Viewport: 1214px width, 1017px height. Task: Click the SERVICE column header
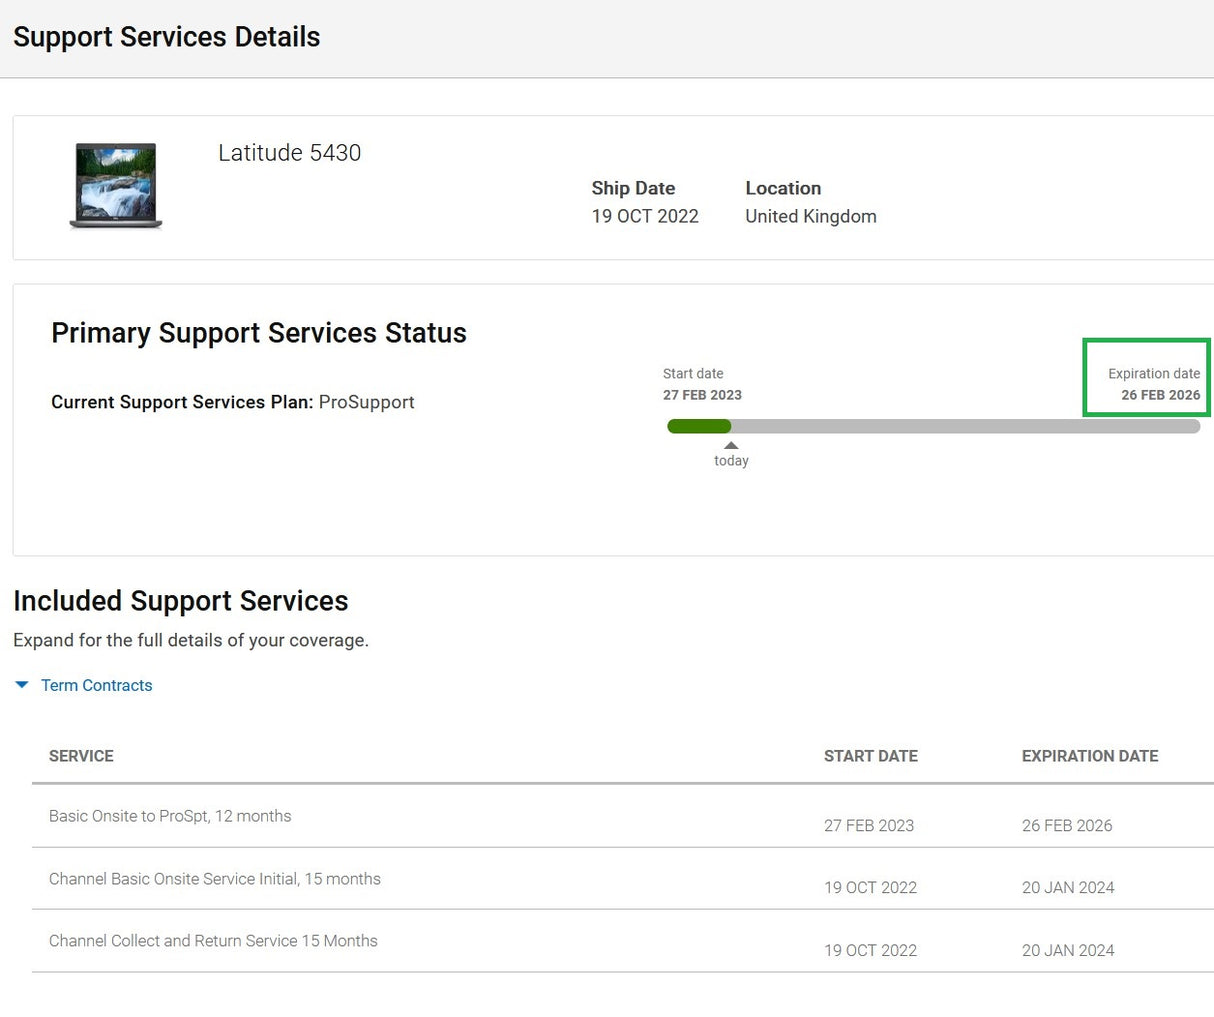tap(81, 756)
